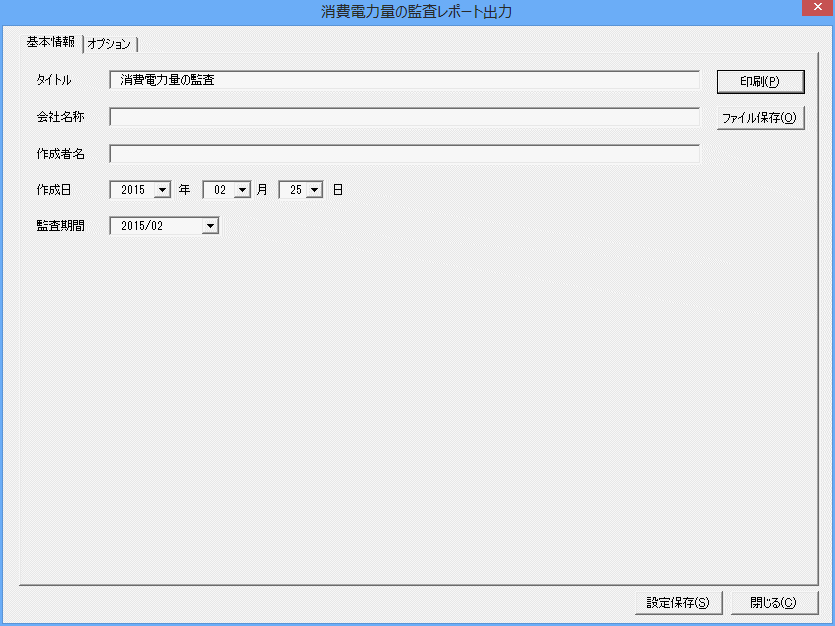Click the ファイル保存(O) button
The height and width of the screenshot is (626, 835).
[x=760, y=118]
